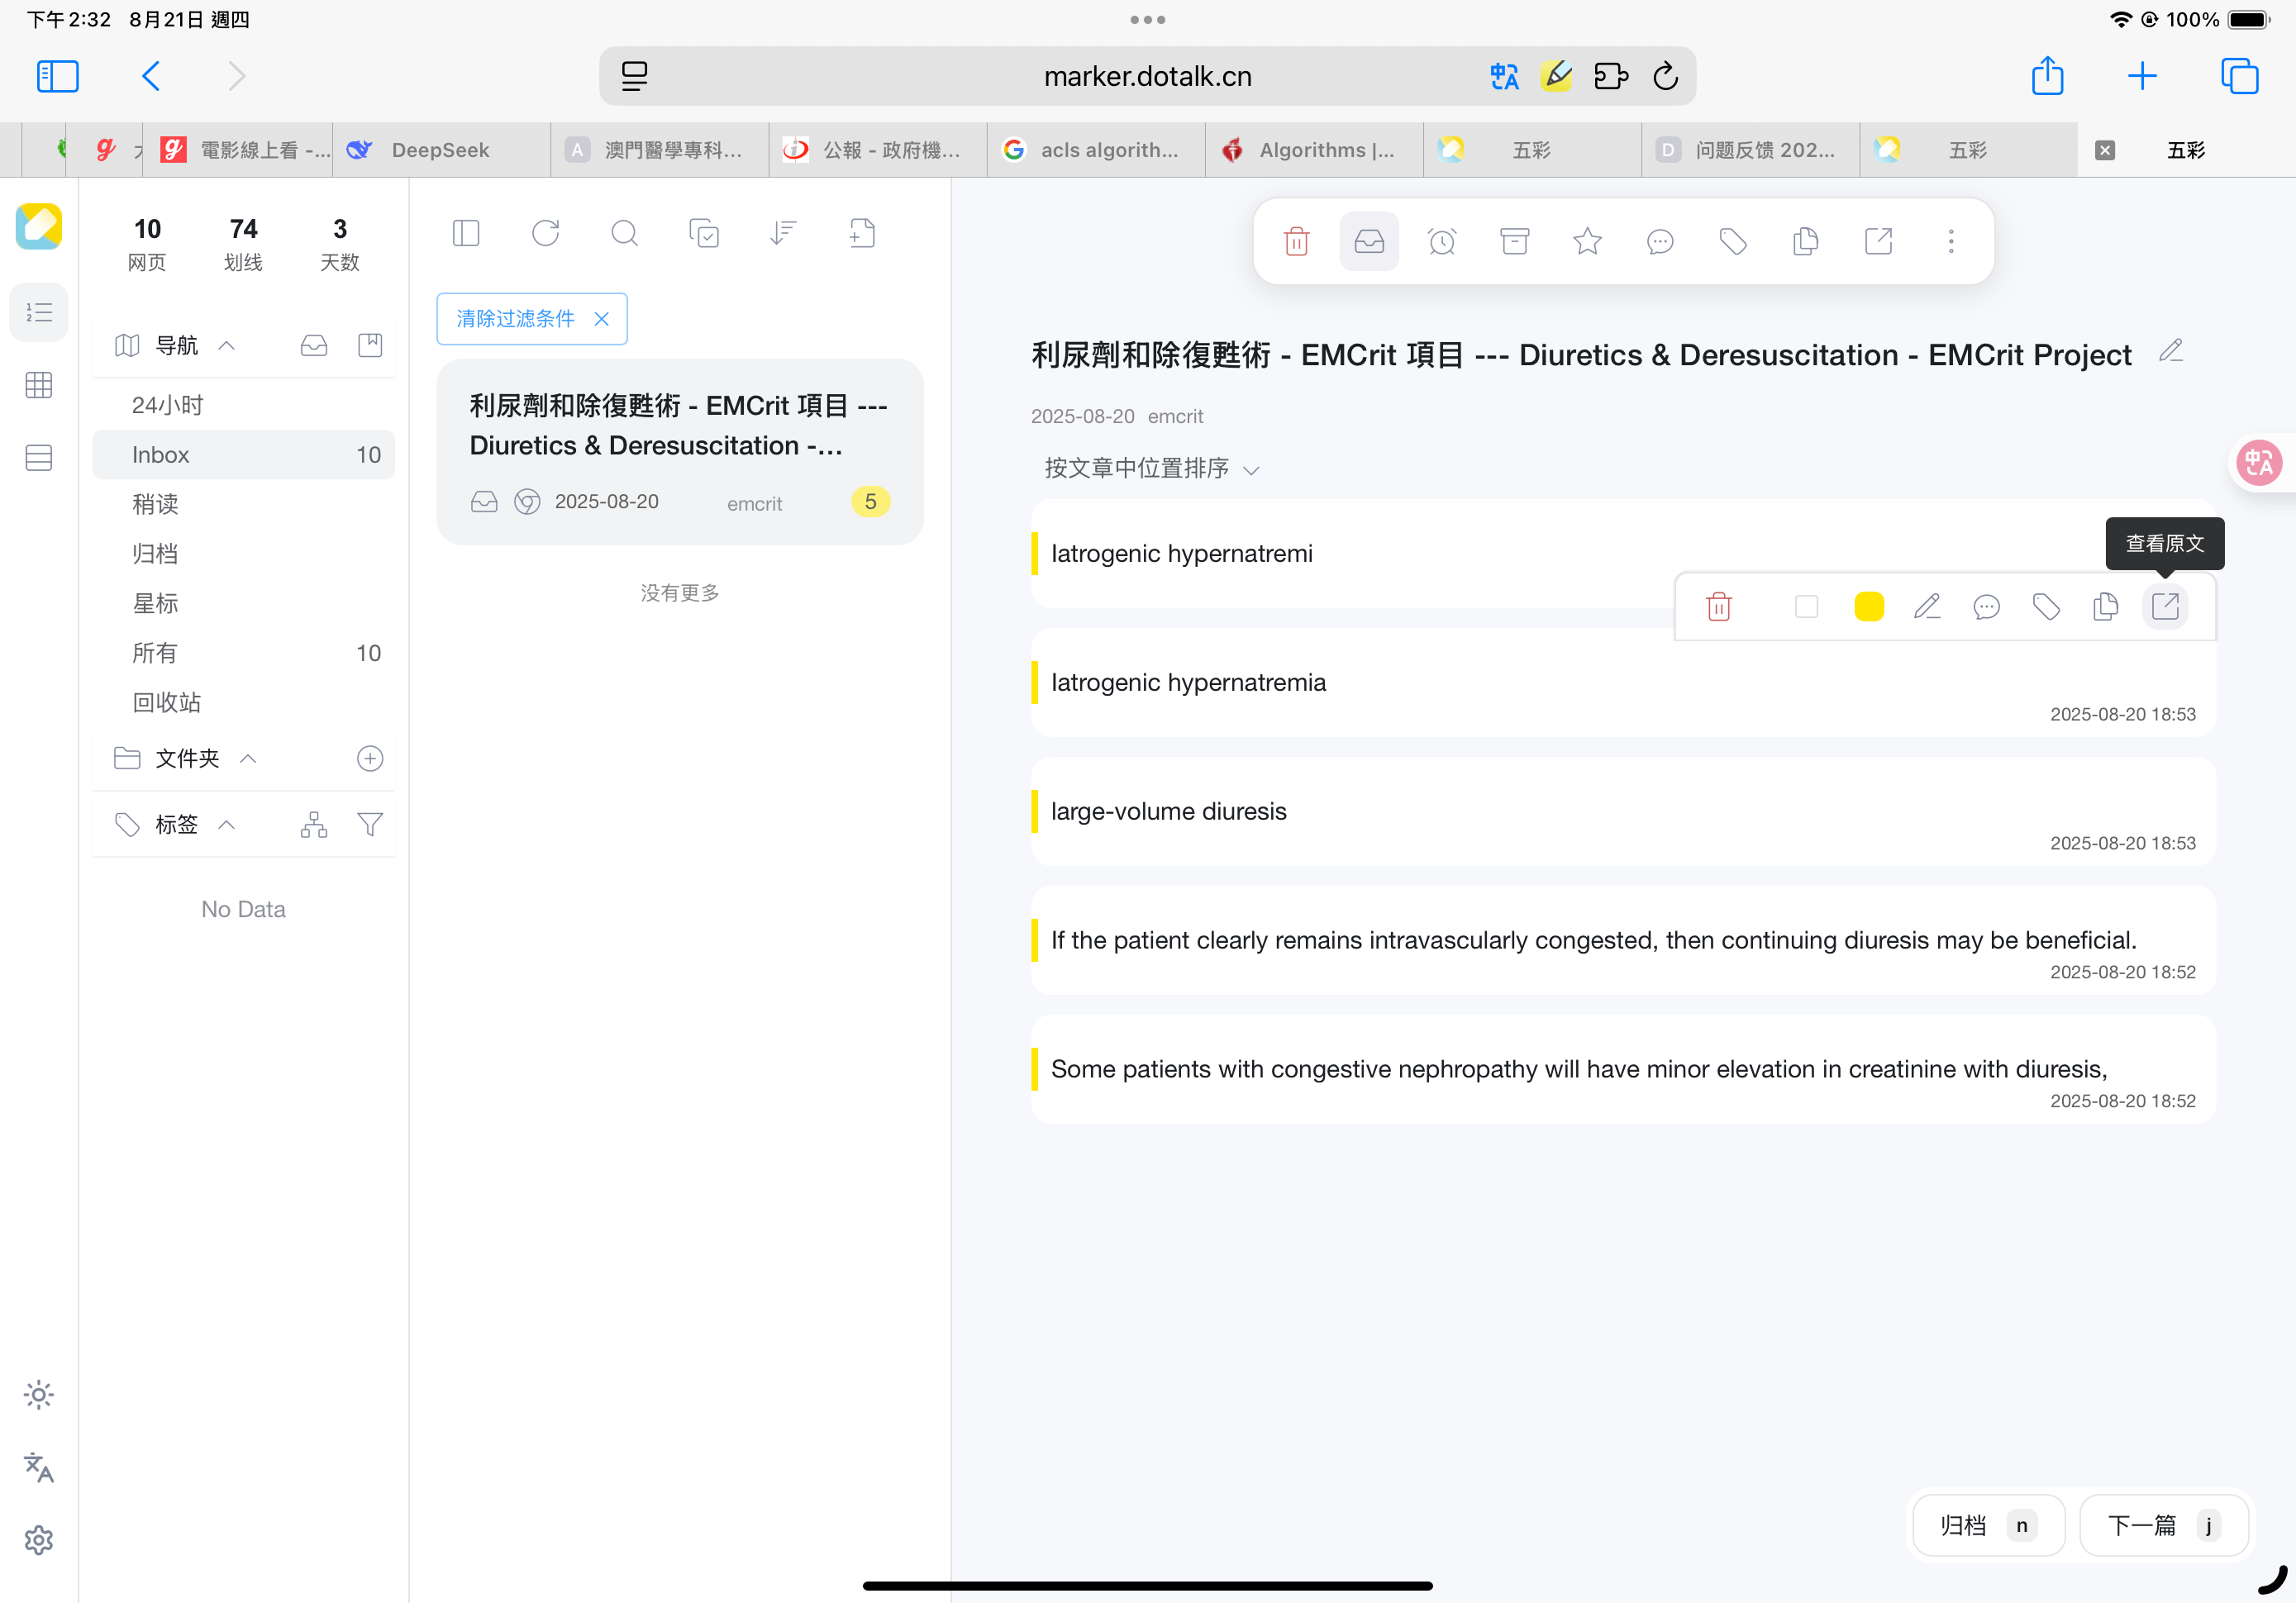Viewport: 2296px width, 1603px height.
Task: Enable multi-select mode in article list
Action: 703,233
